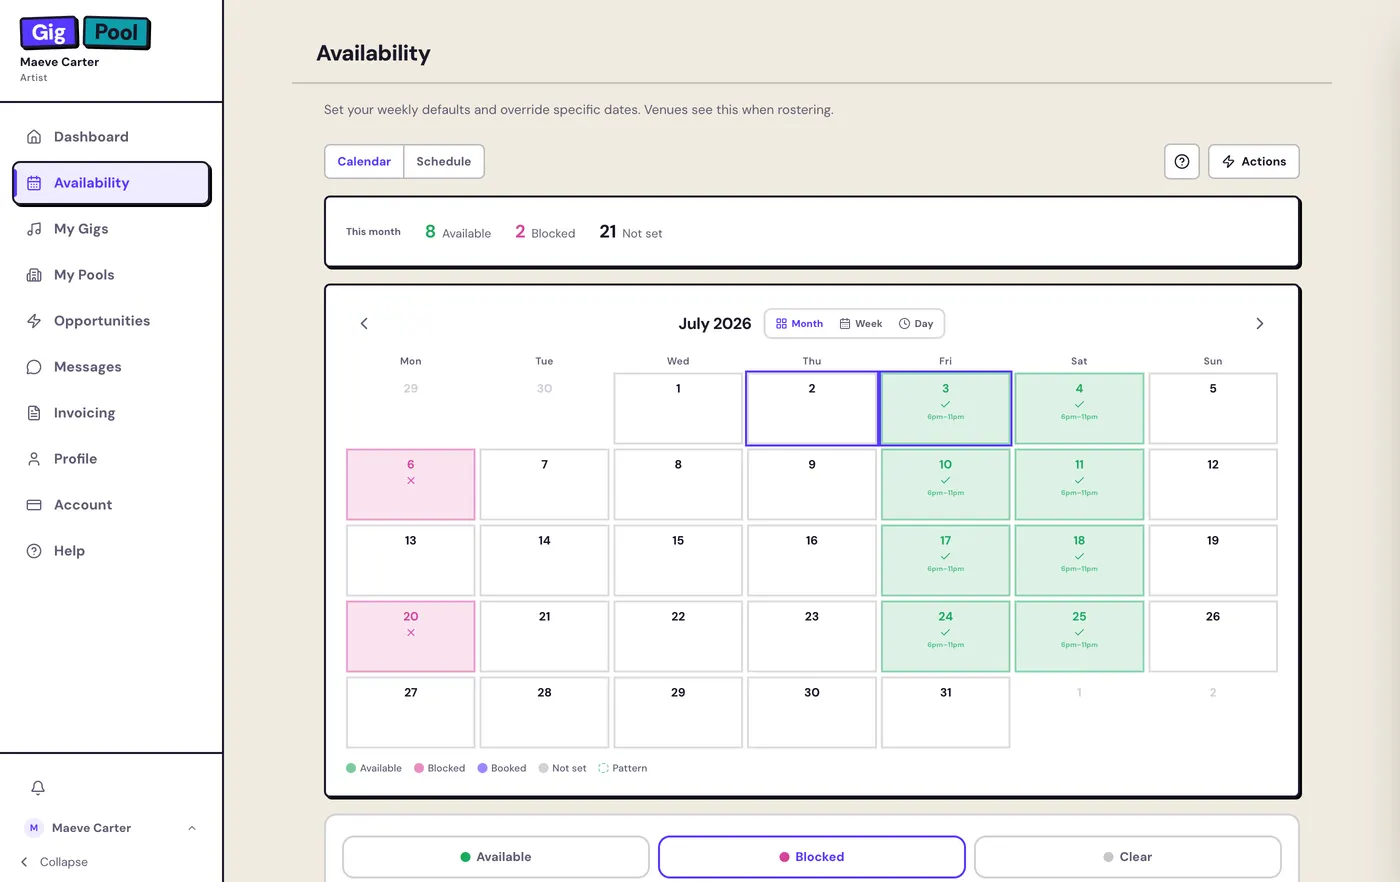Viewport: 1400px width, 882px height.
Task: Click the Dashboard home icon
Action: (34, 137)
